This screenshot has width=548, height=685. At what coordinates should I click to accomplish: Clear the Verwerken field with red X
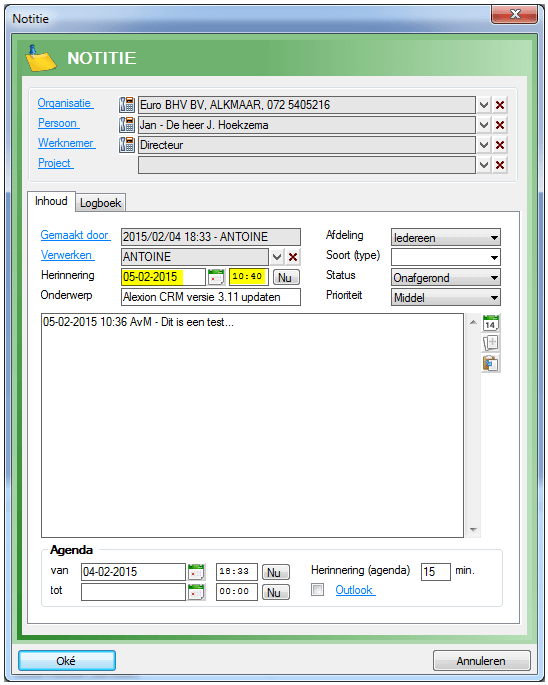tap(293, 257)
